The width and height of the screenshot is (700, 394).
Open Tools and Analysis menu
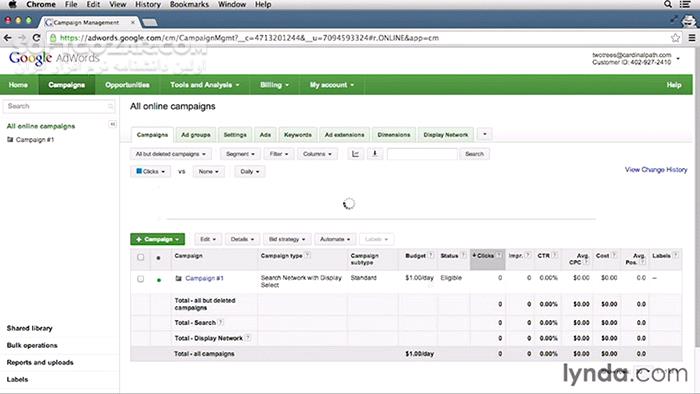[x=204, y=85]
